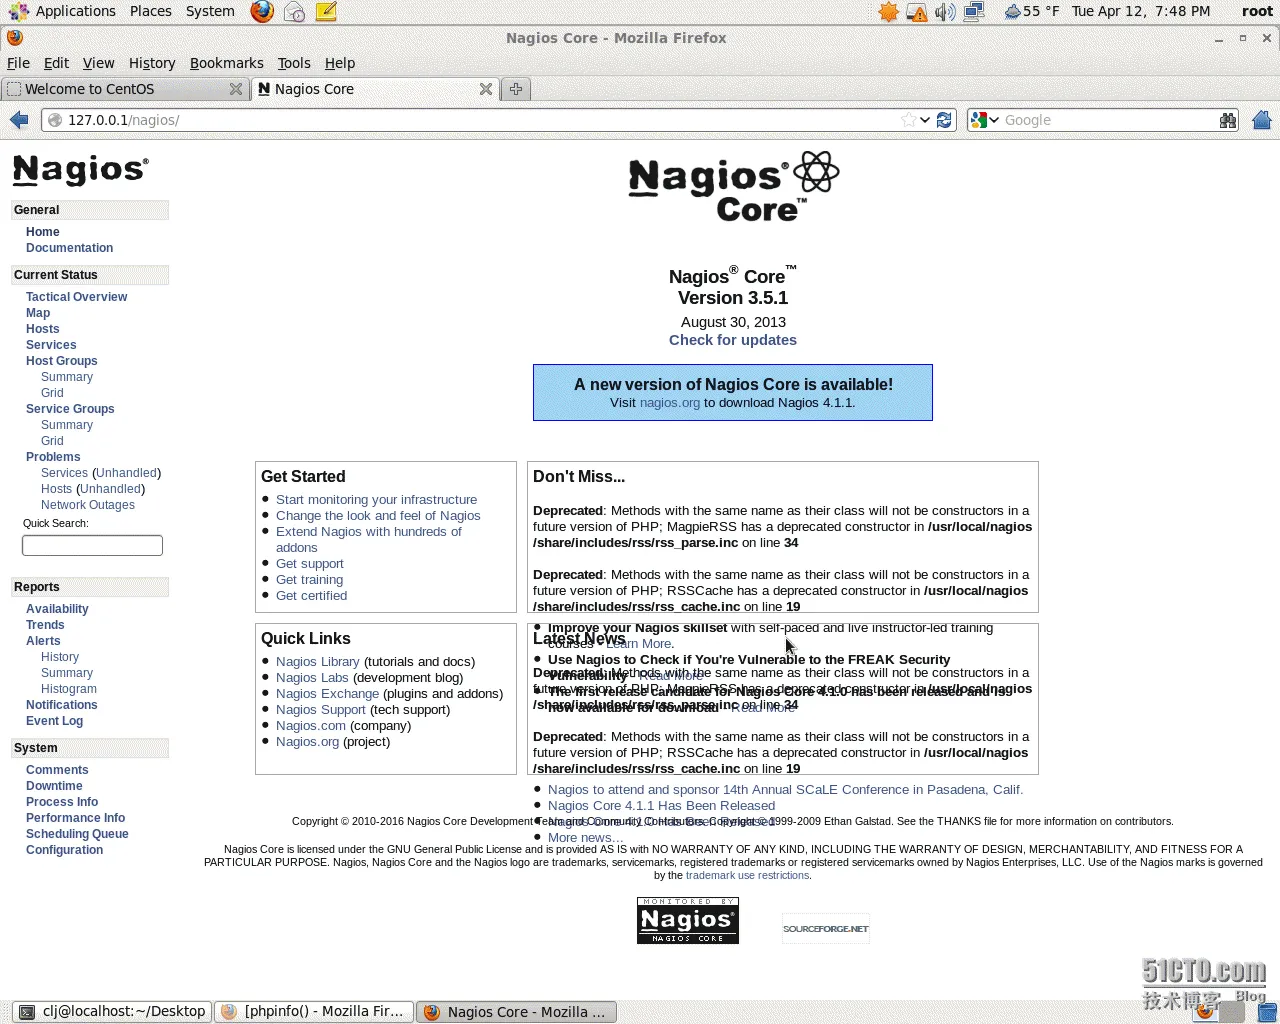Screen dimensions: 1280x1024
Task: Click the trademark use restrictions link
Action: coord(747,875)
